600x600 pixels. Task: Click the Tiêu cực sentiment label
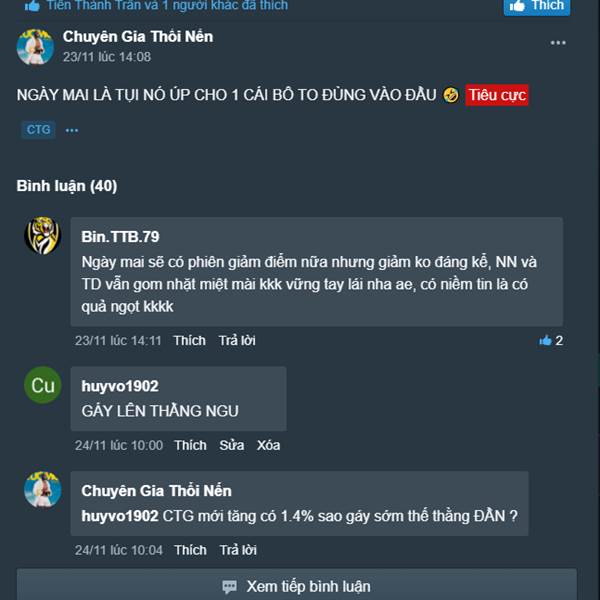point(497,95)
